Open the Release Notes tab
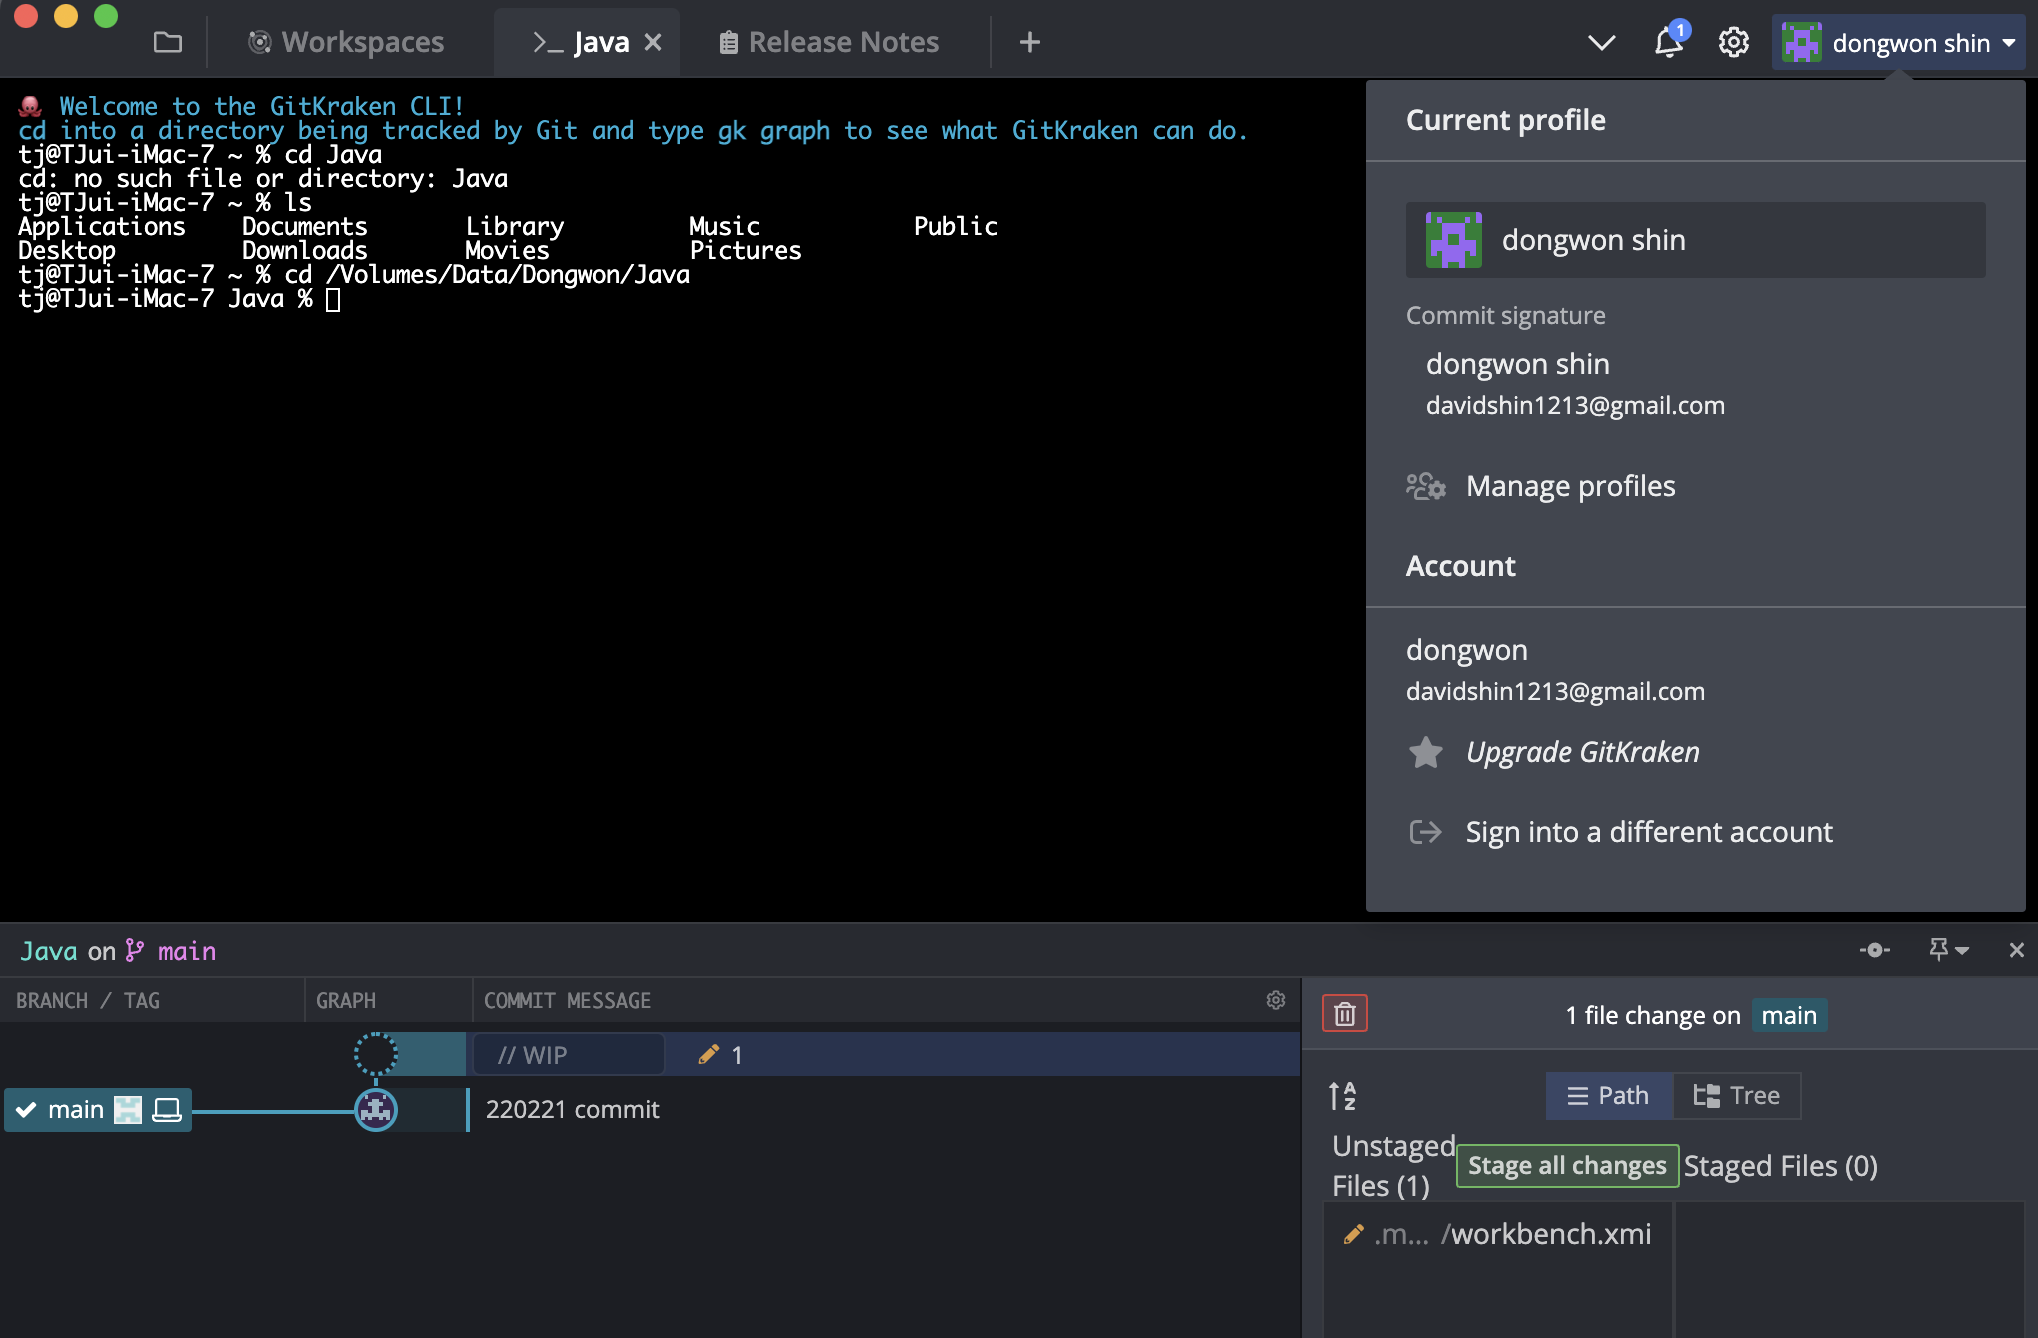Screen dimensions: 2038x1338 coord(829,42)
